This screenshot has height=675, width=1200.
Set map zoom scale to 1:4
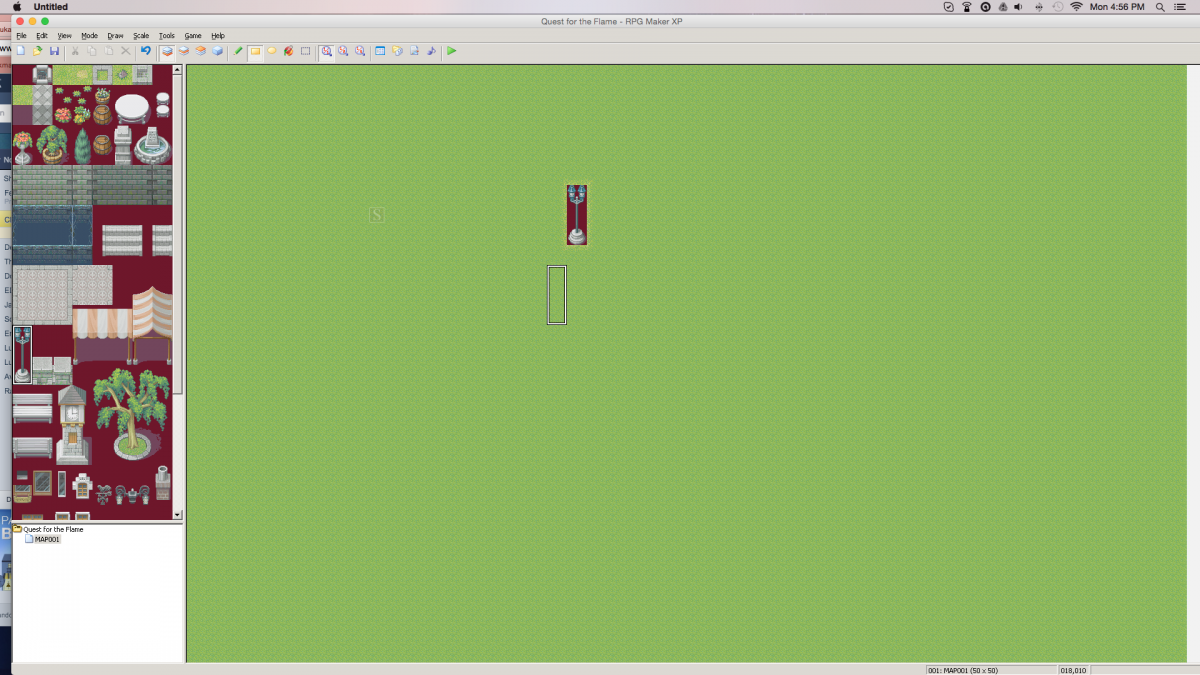tap(360, 51)
